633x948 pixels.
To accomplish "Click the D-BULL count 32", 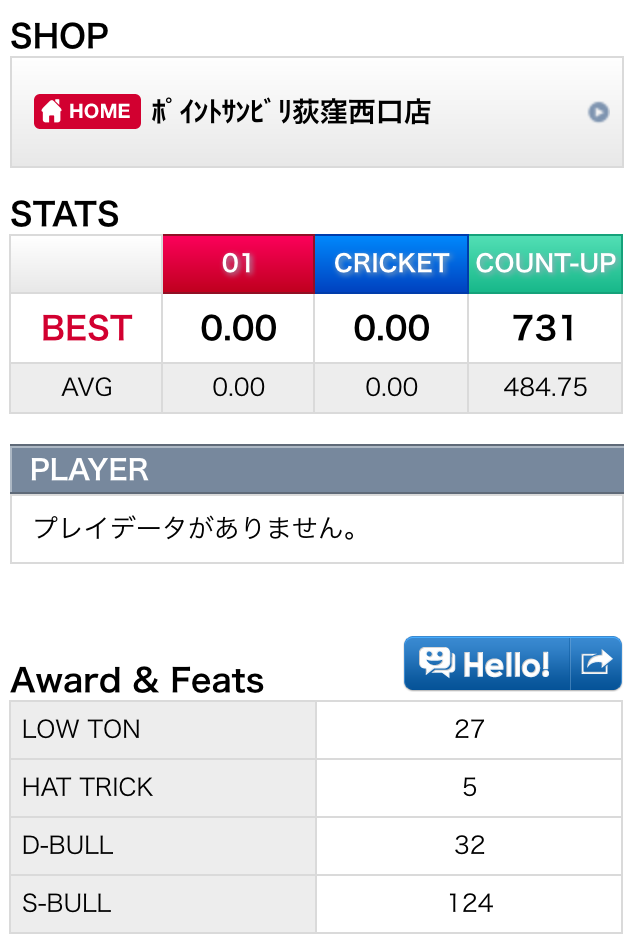I will point(470,845).
